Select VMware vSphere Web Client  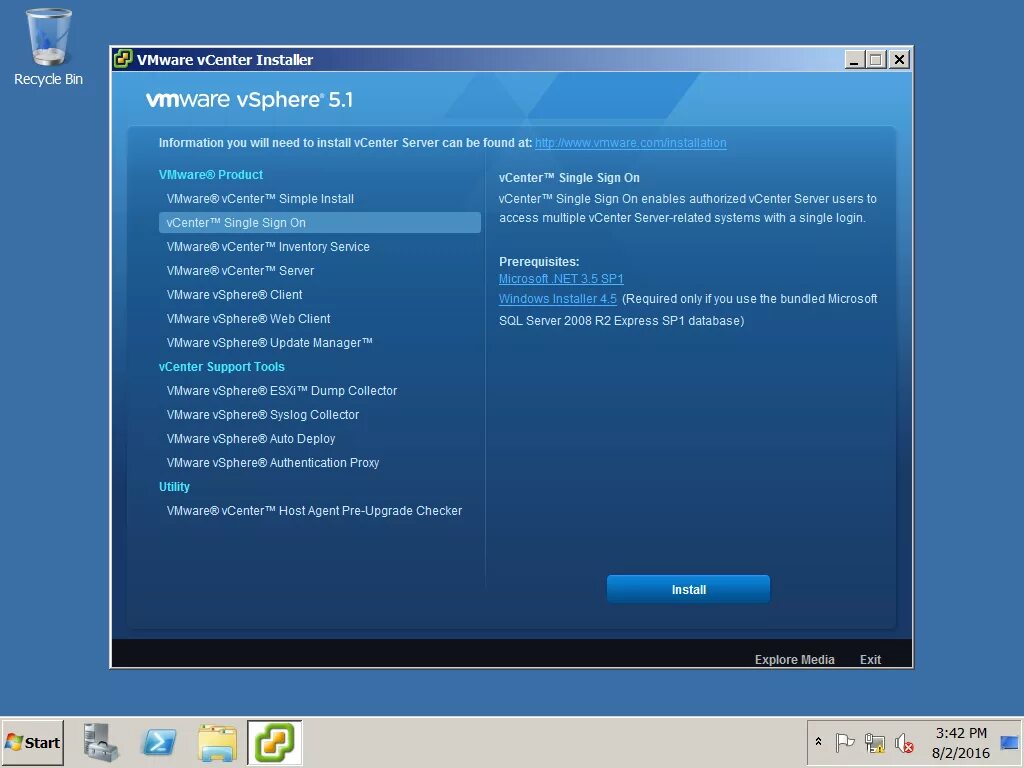click(x=248, y=319)
